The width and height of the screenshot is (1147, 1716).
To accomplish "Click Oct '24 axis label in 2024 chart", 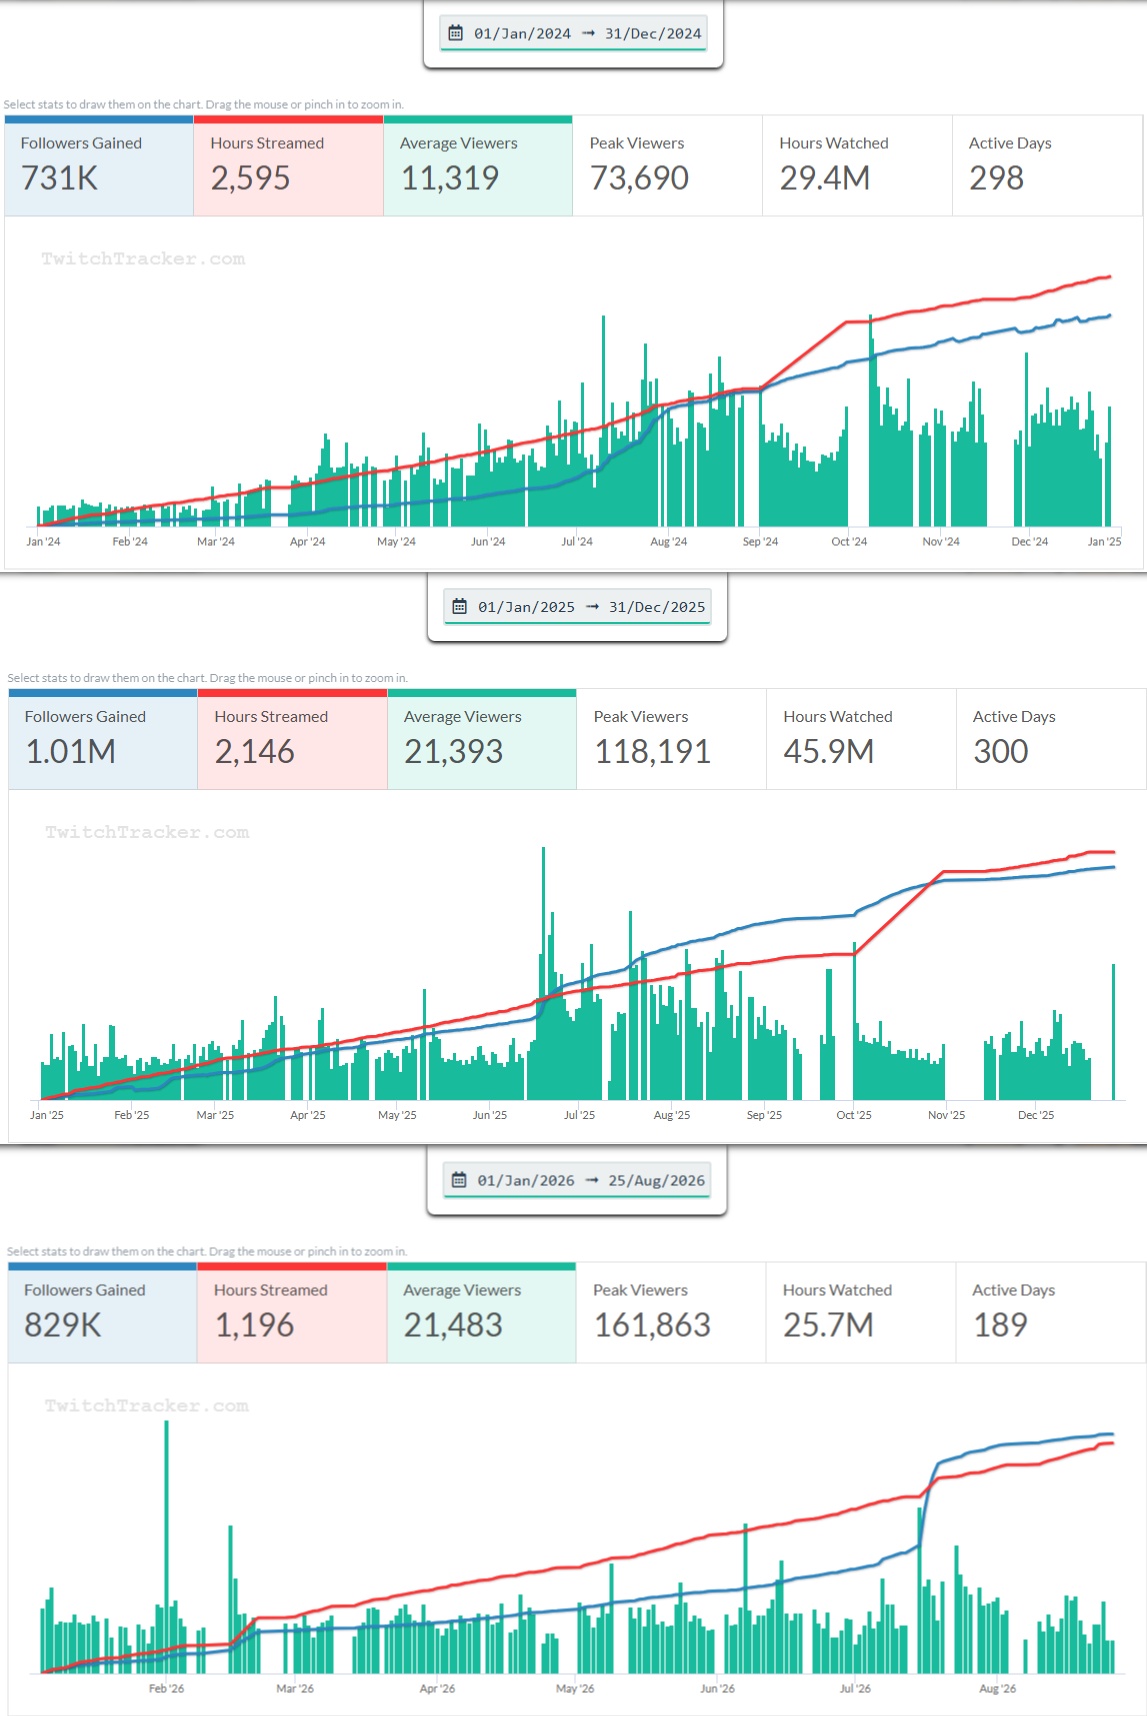I will pos(849,542).
